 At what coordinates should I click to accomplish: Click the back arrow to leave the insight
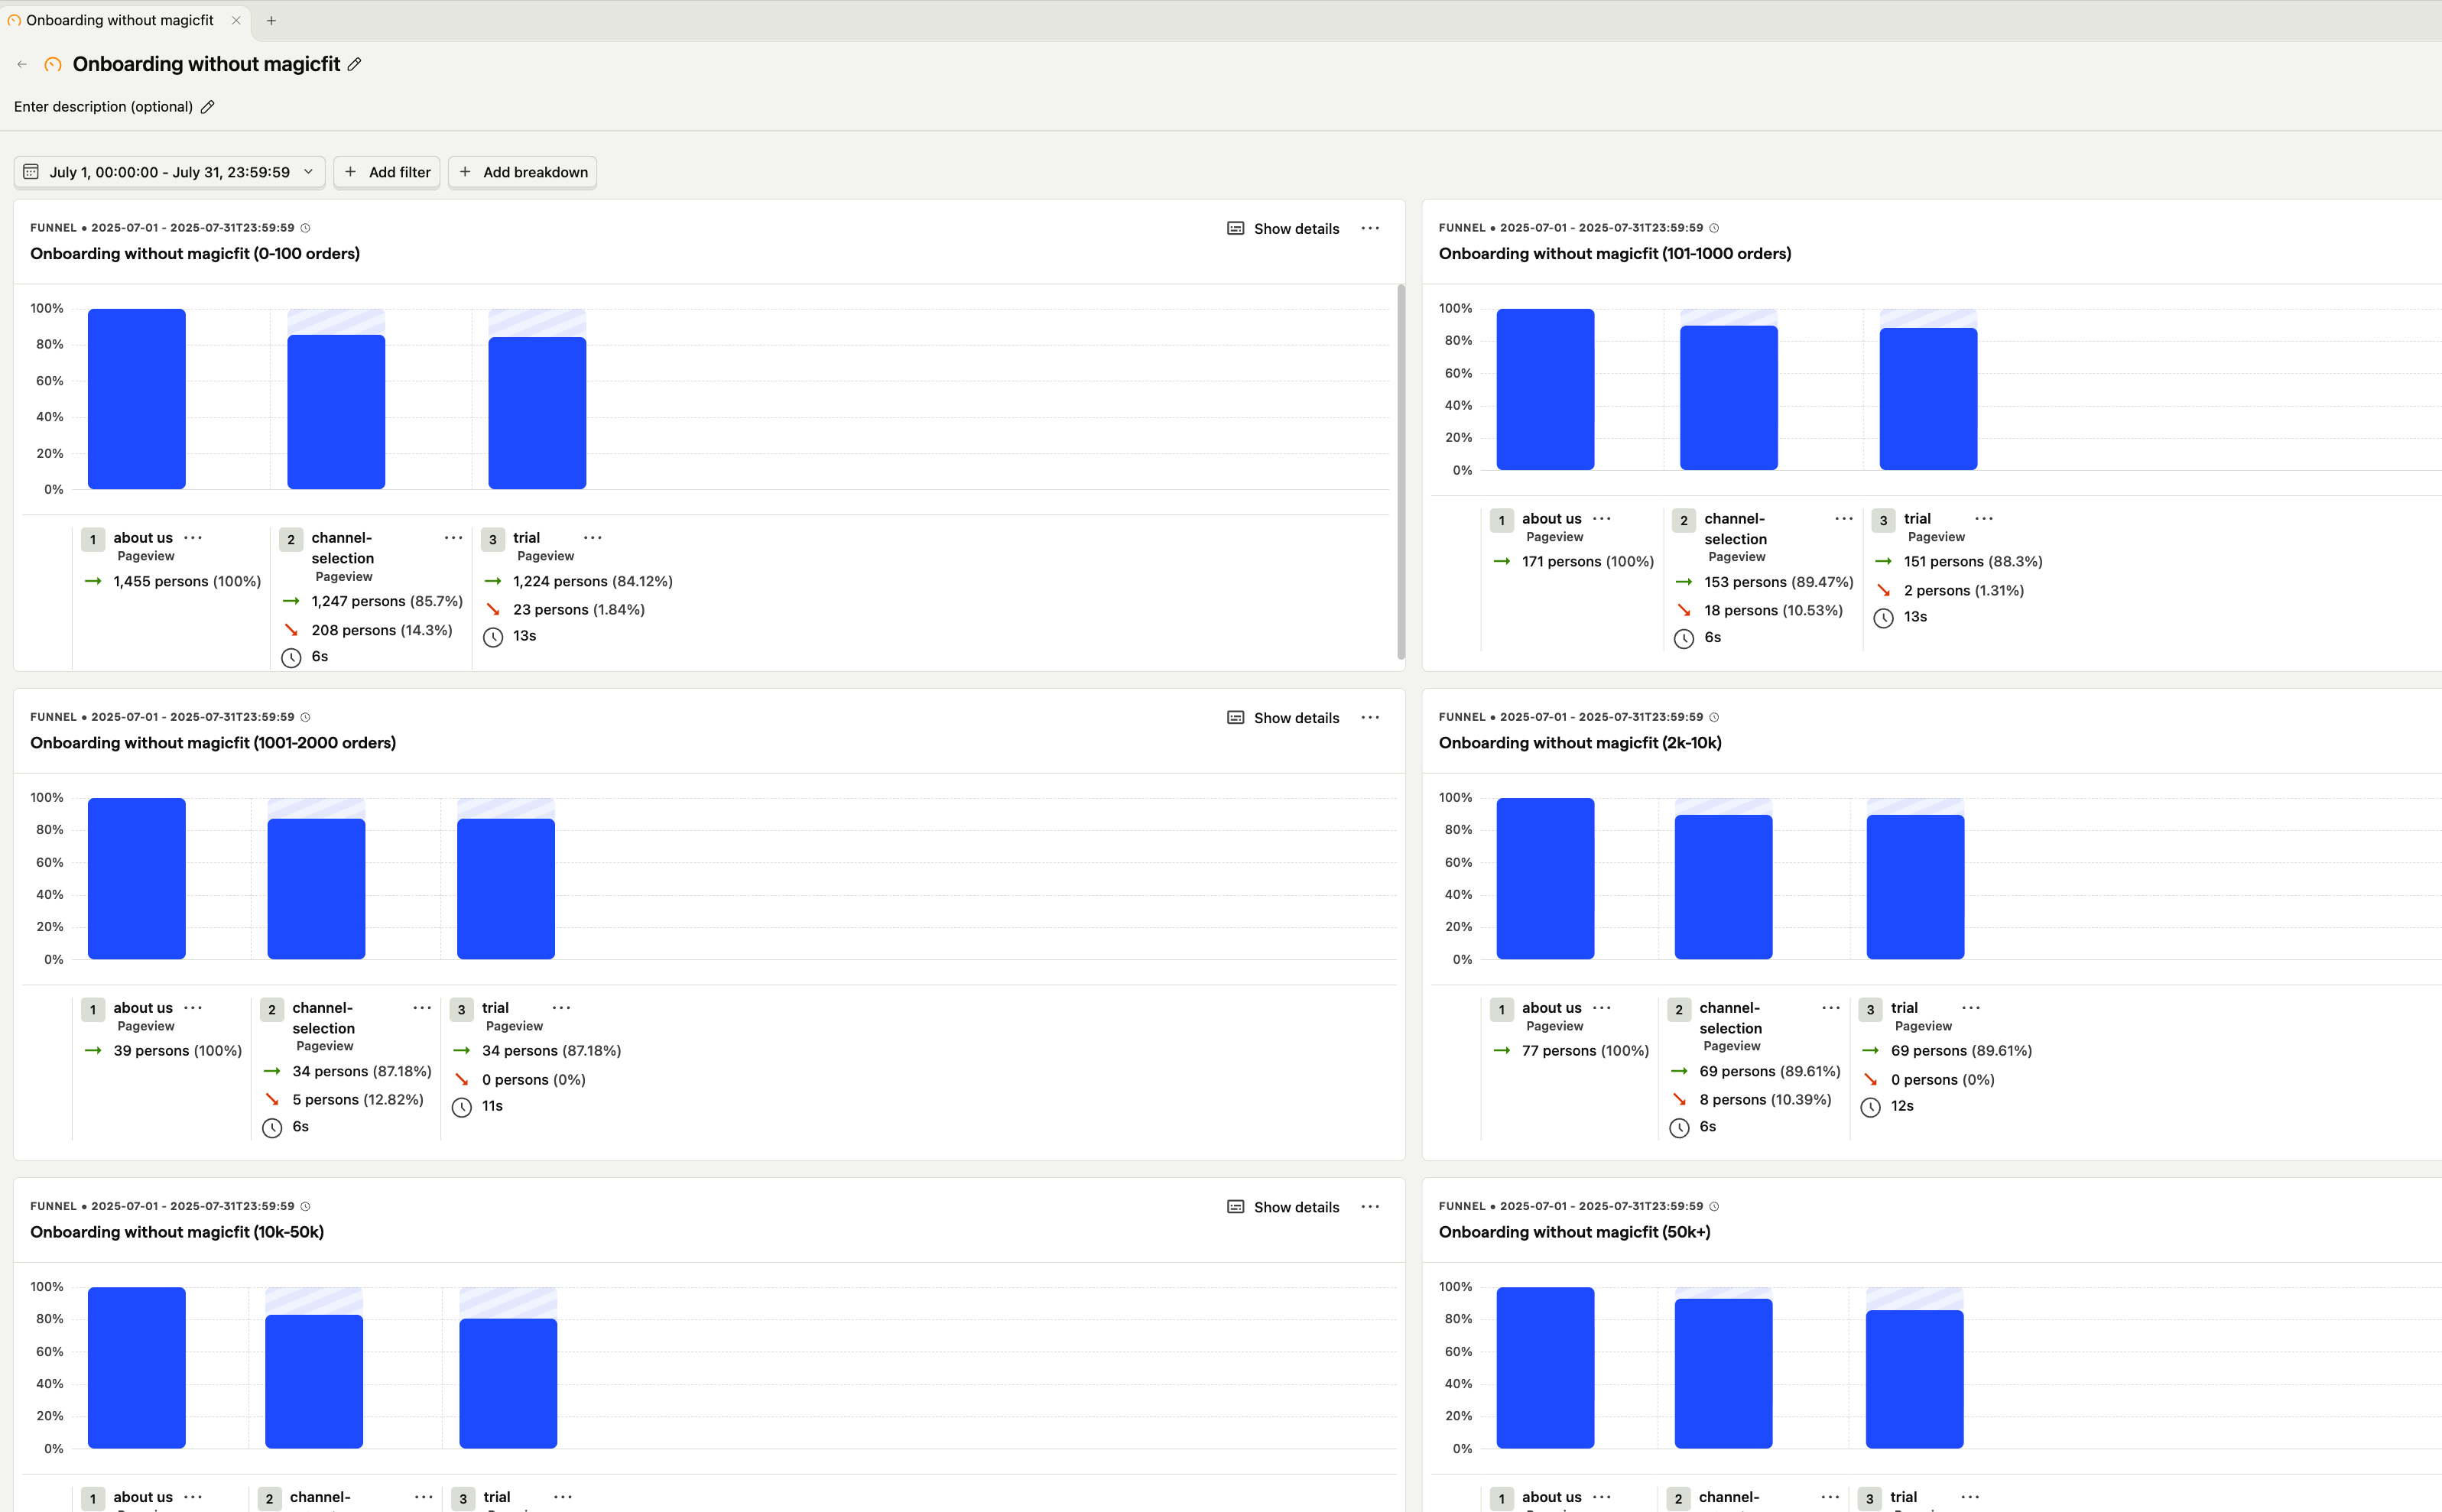[22, 63]
